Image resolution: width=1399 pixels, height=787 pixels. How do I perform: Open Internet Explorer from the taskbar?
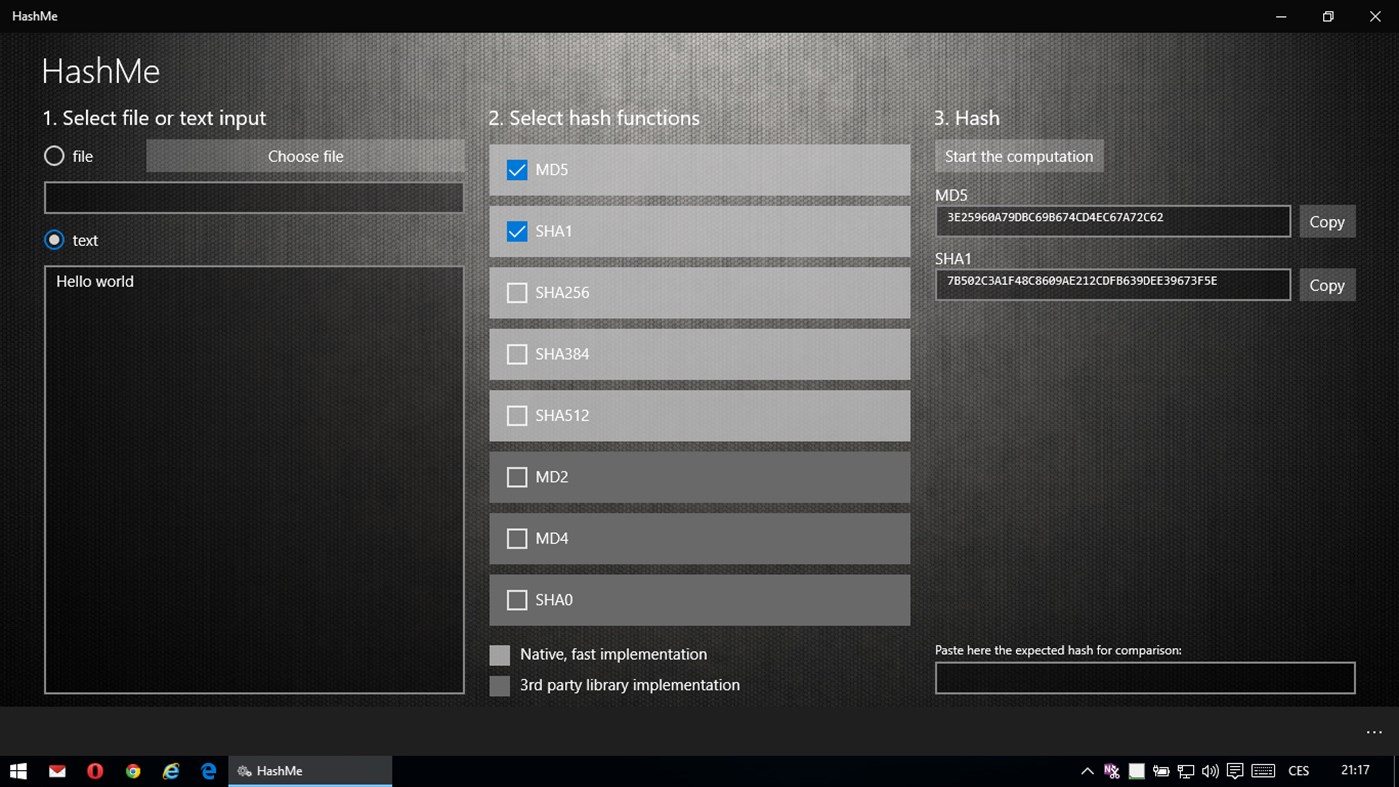[x=170, y=771]
